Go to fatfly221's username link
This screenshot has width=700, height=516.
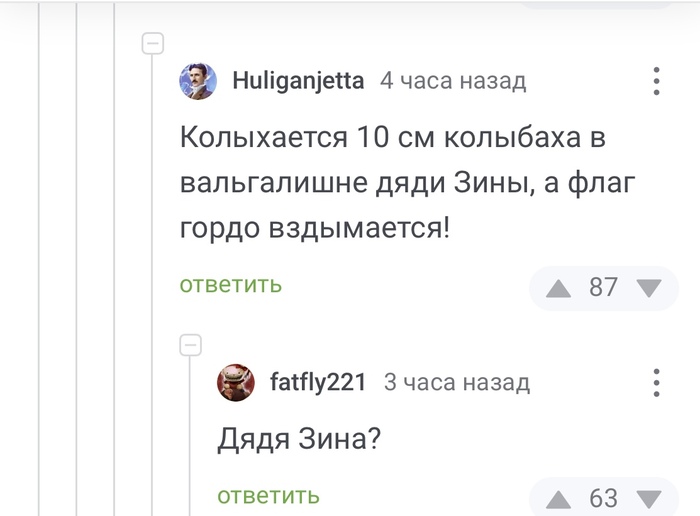tap(318, 382)
